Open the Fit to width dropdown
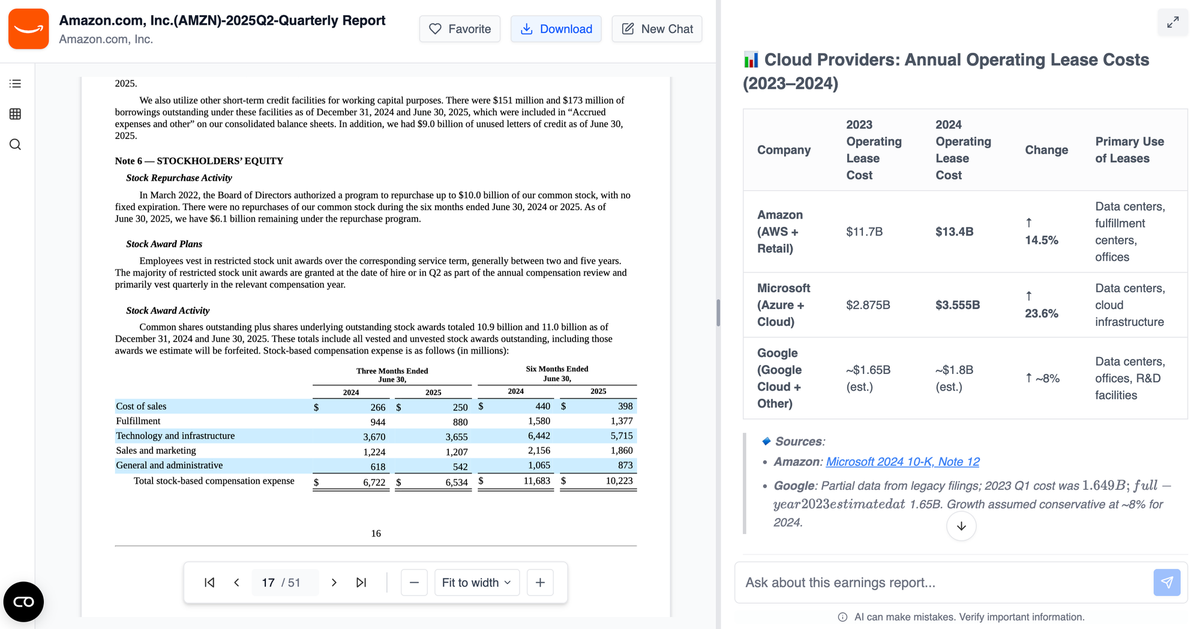Viewport: 1200px width, 629px height. tap(476, 583)
